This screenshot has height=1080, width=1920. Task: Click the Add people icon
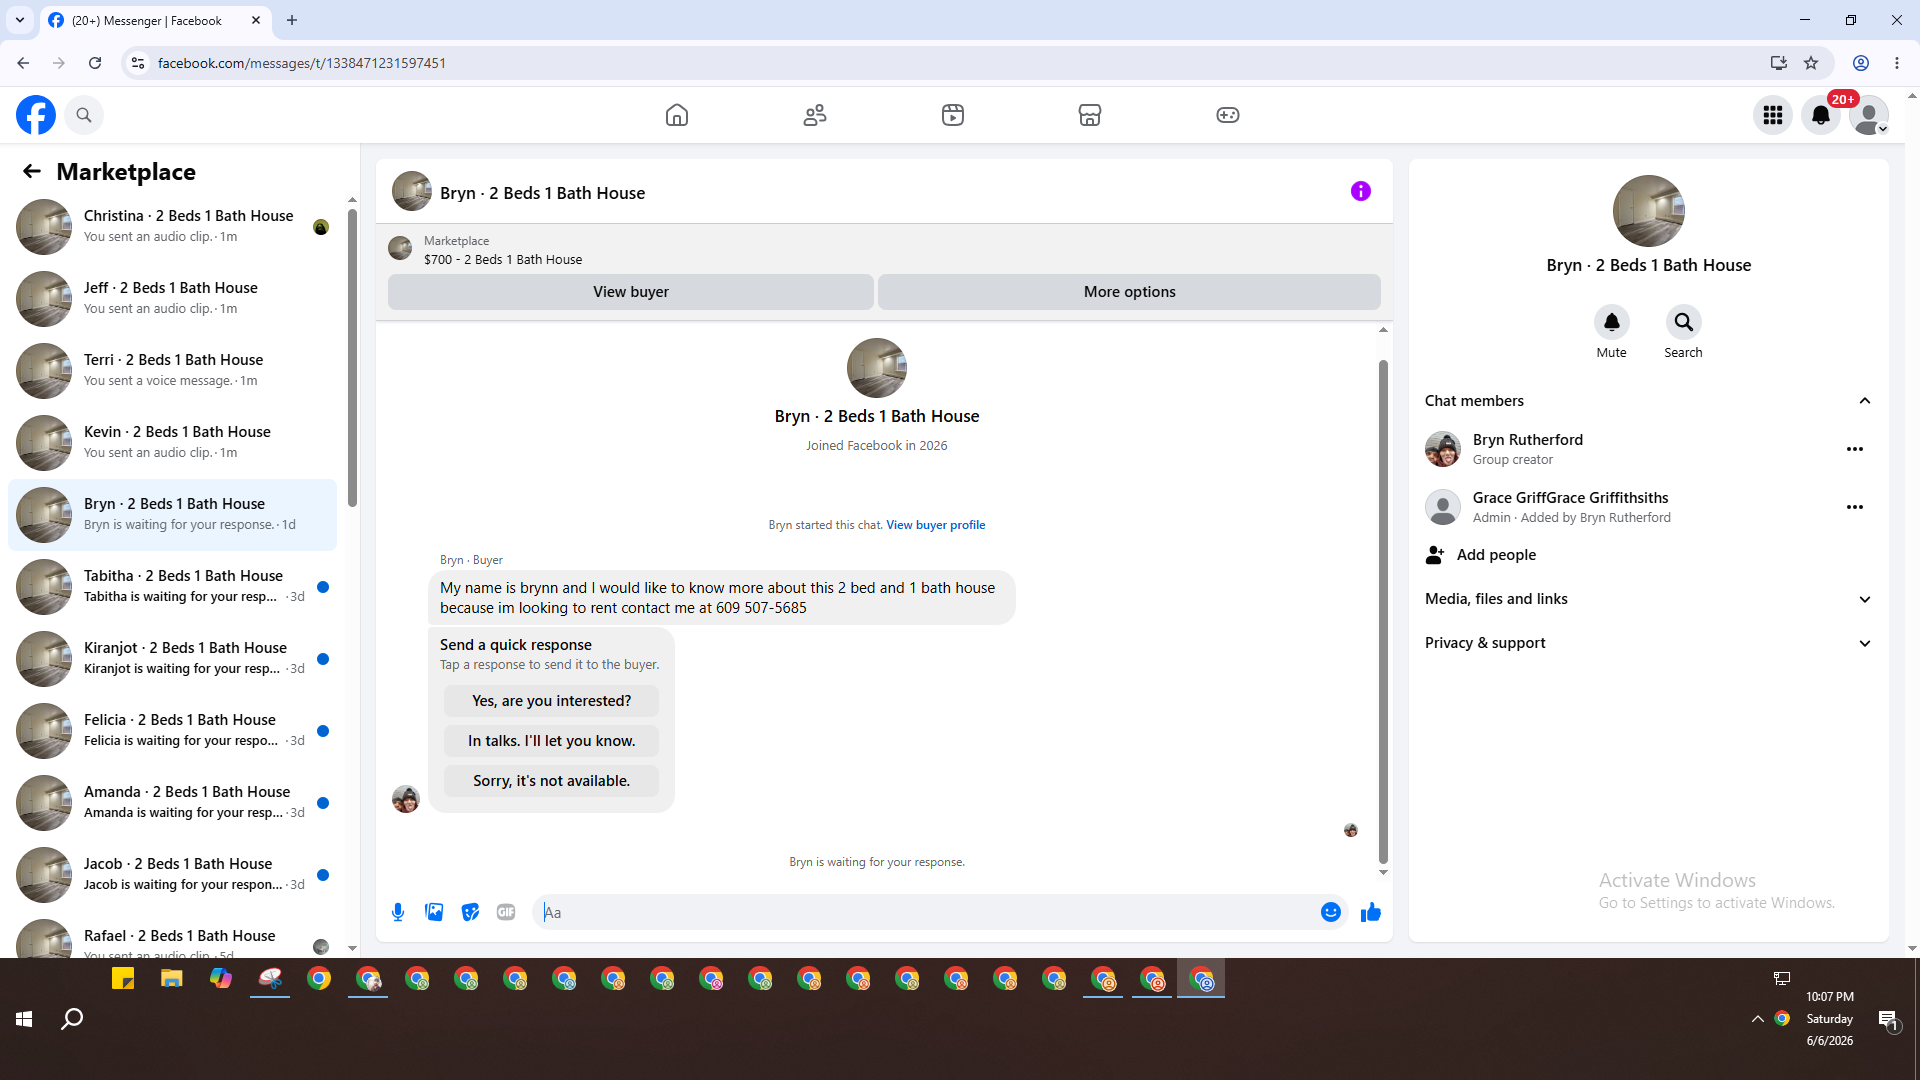(x=1435, y=555)
